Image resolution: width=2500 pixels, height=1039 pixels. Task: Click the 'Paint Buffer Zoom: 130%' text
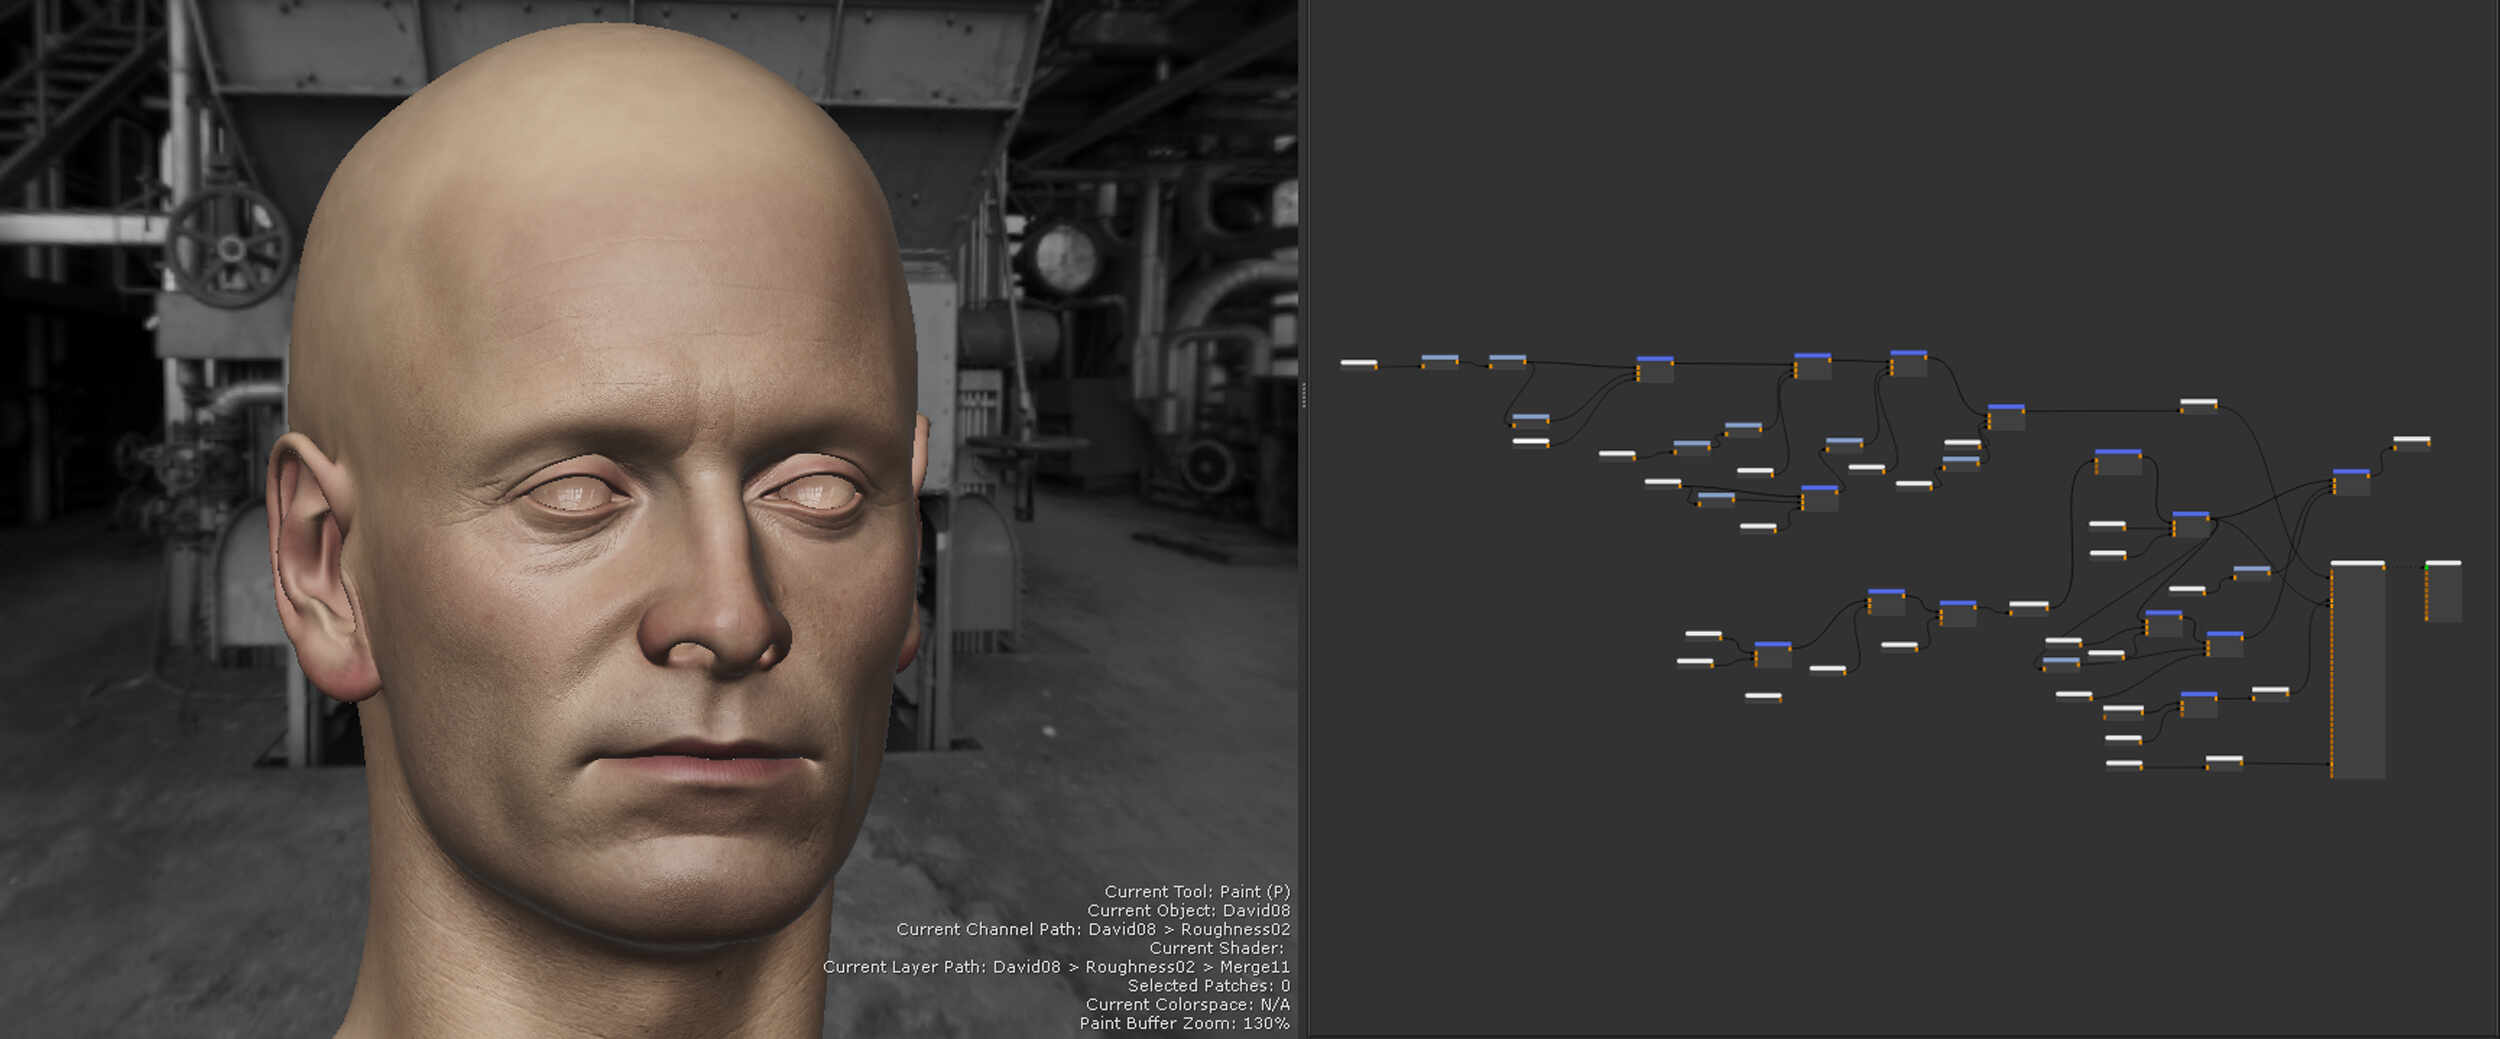point(1184,1023)
